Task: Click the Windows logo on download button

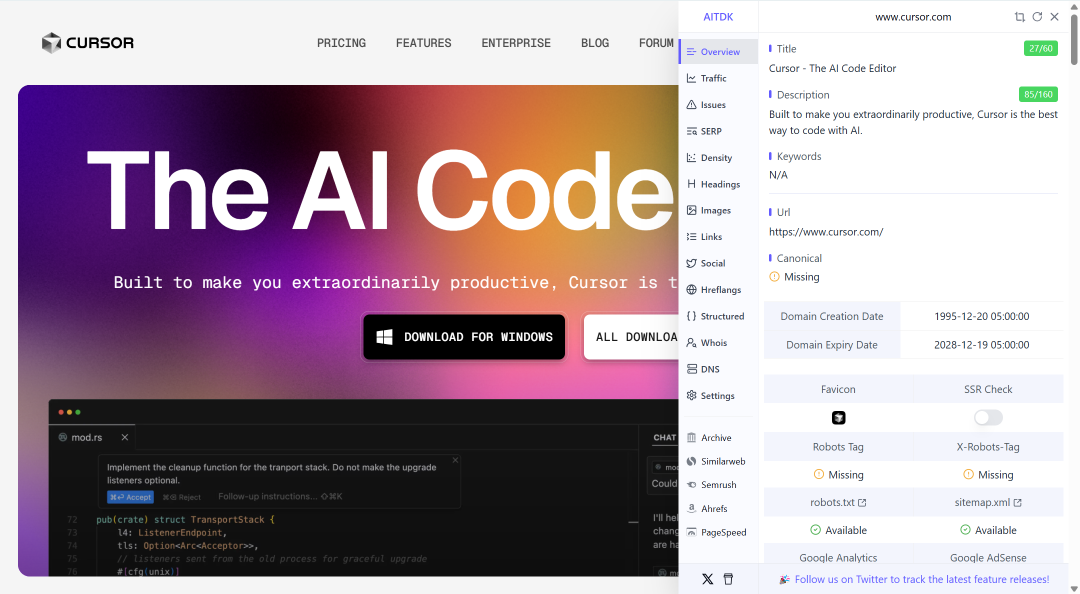Action: (x=384, y=337)
